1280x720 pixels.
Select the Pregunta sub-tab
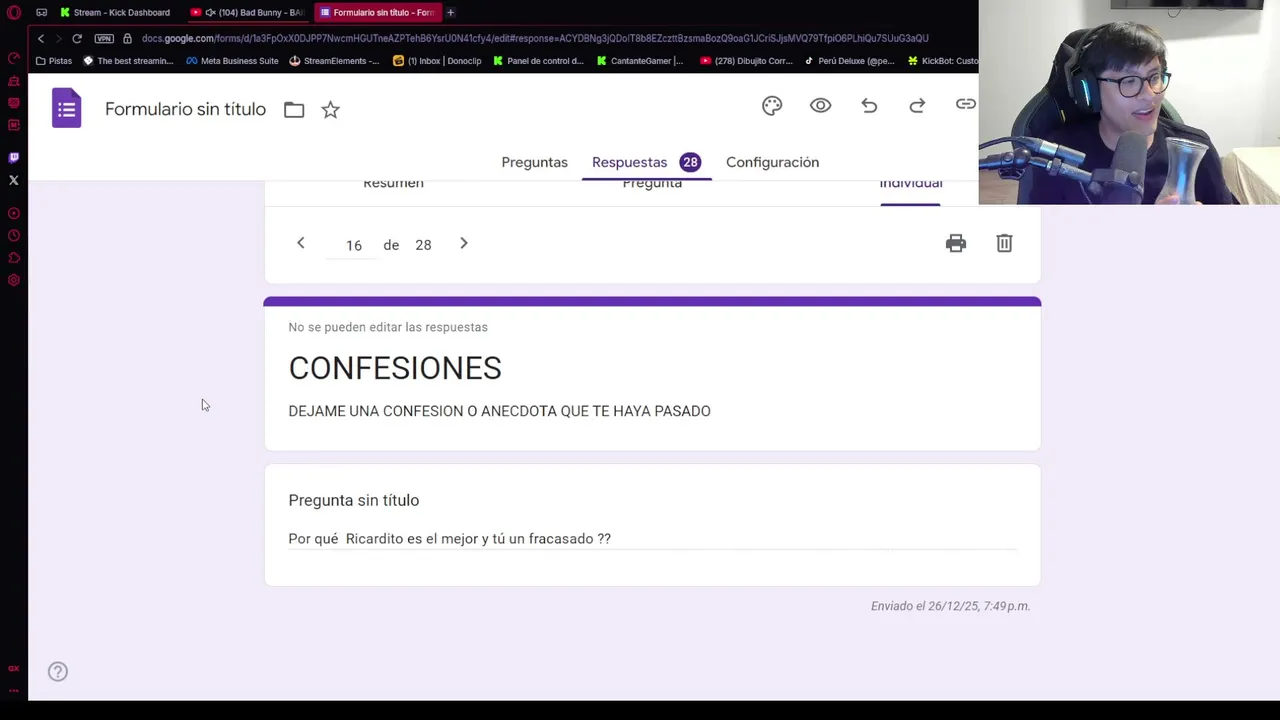[x=652, y=184]
